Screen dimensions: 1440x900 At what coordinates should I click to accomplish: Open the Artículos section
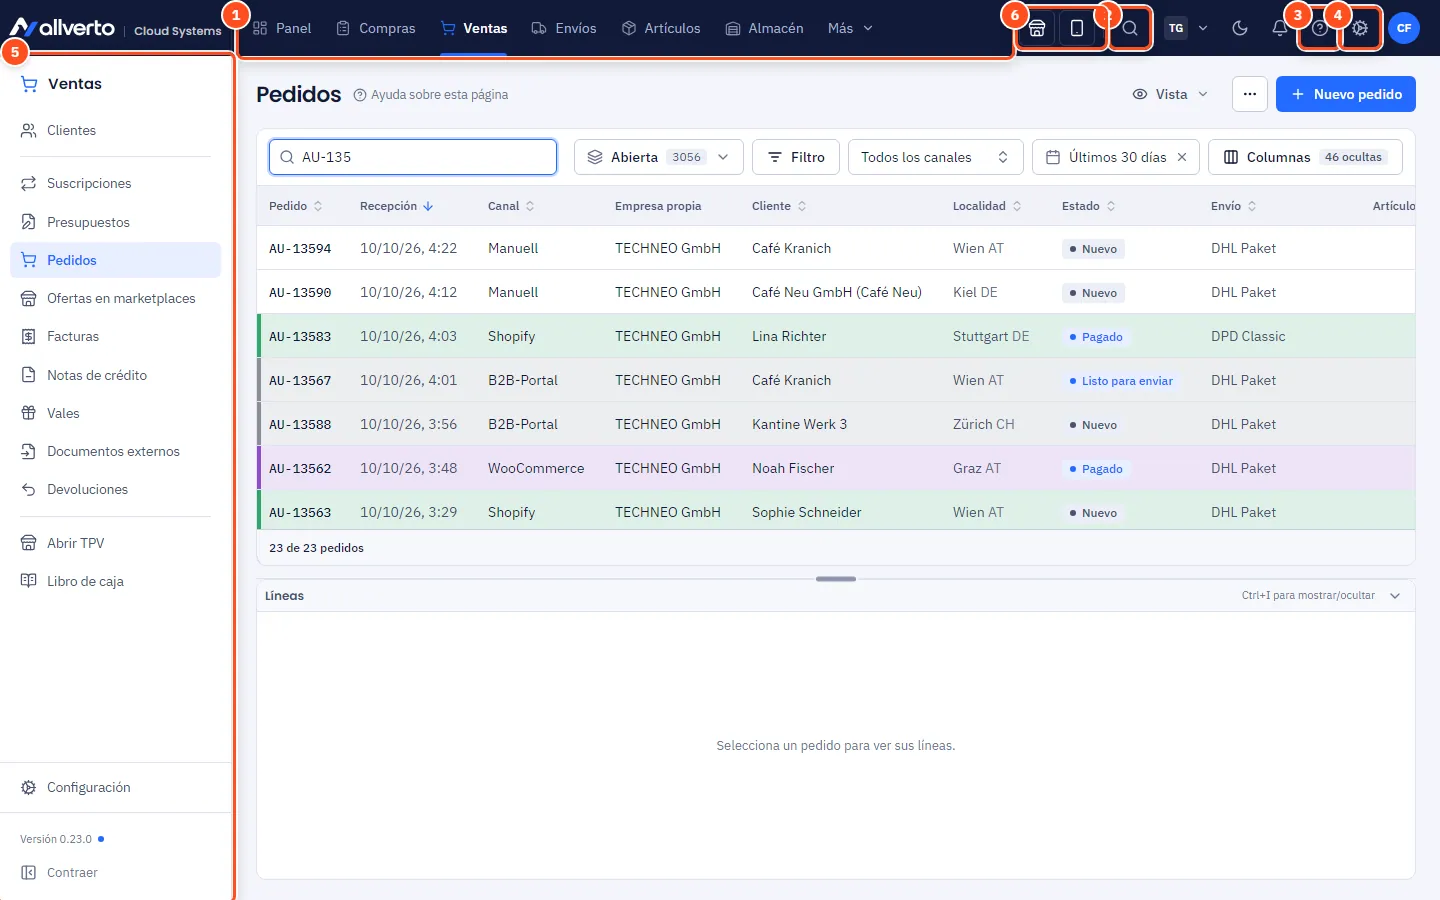[x=661, y=28]
